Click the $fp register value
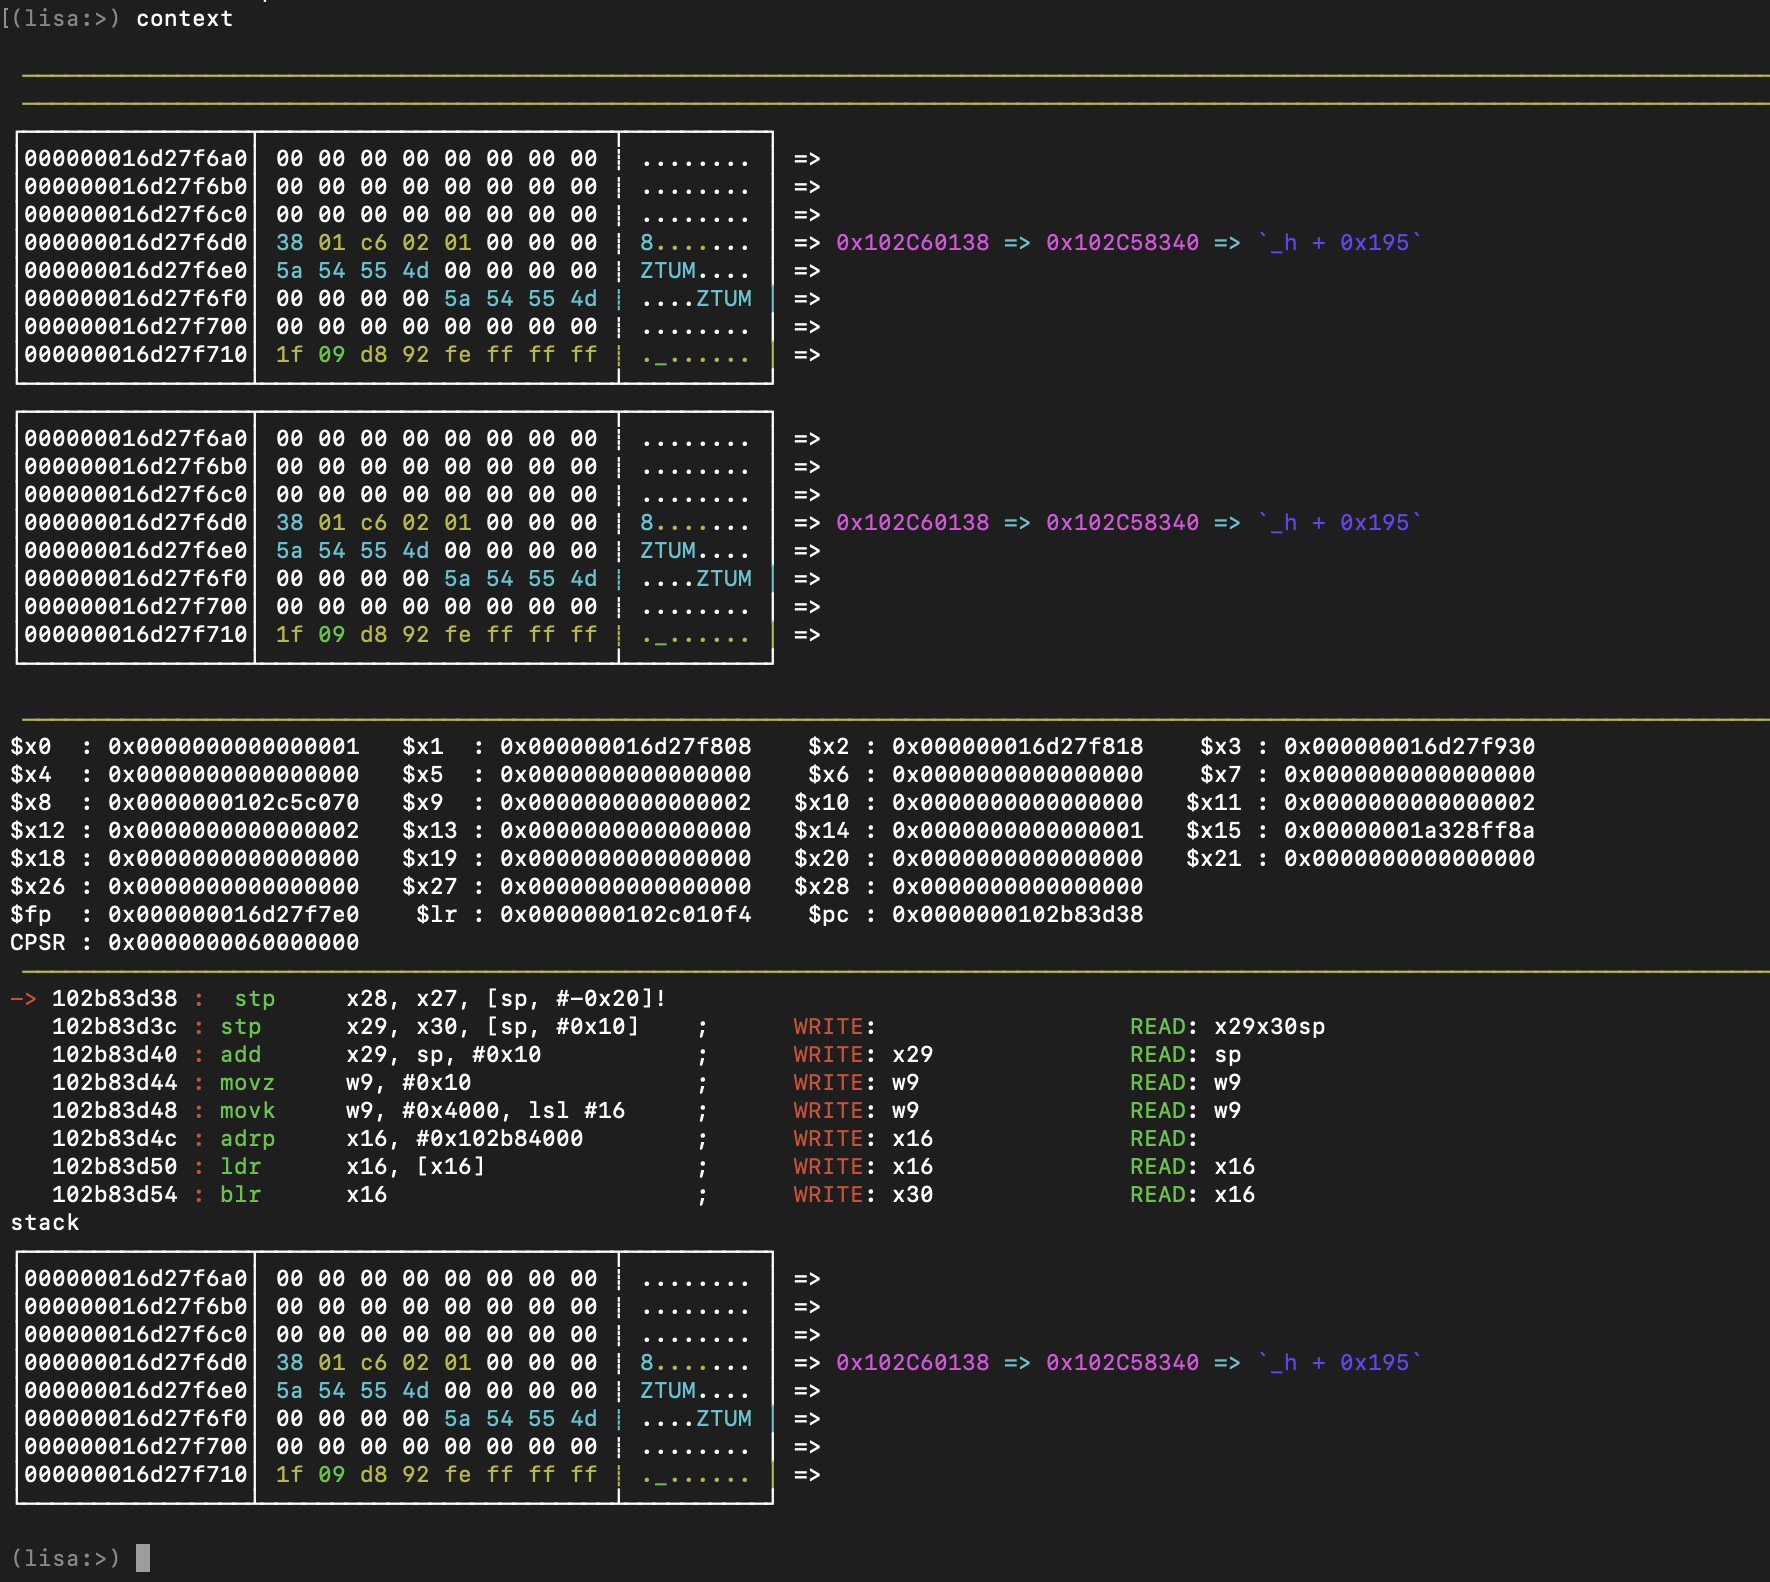This screenshot has width=1770, height=1582. click(x=233, y=915)
